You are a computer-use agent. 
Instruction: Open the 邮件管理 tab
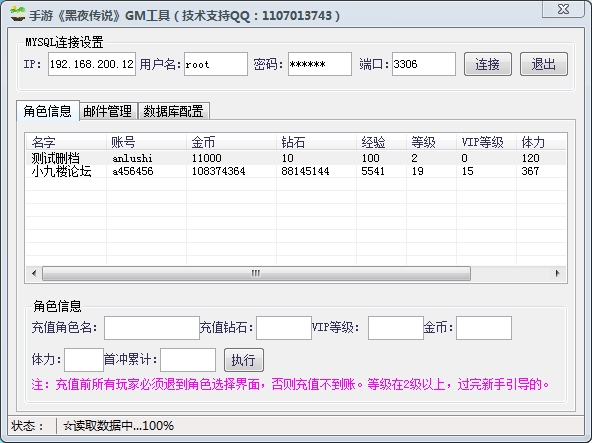click(109, 111)
